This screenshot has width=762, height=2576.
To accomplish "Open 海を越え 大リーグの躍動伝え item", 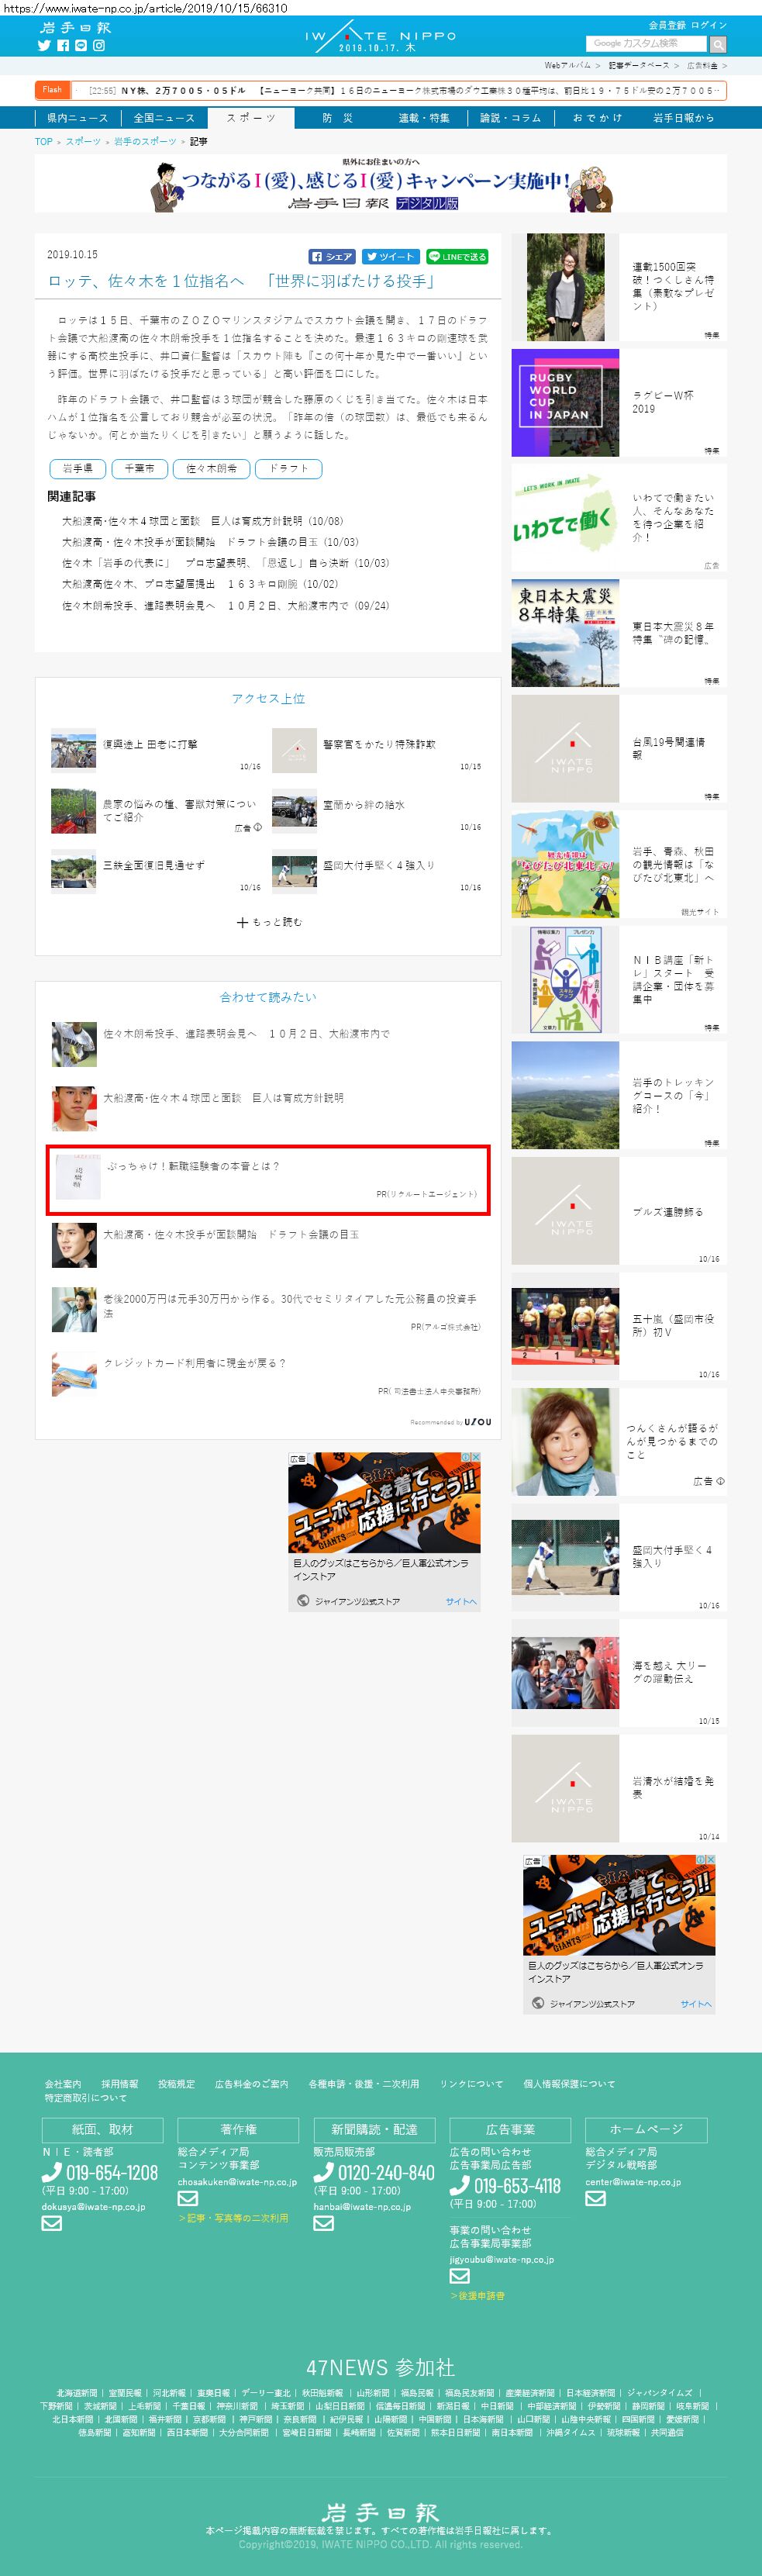I will 669,1672.
